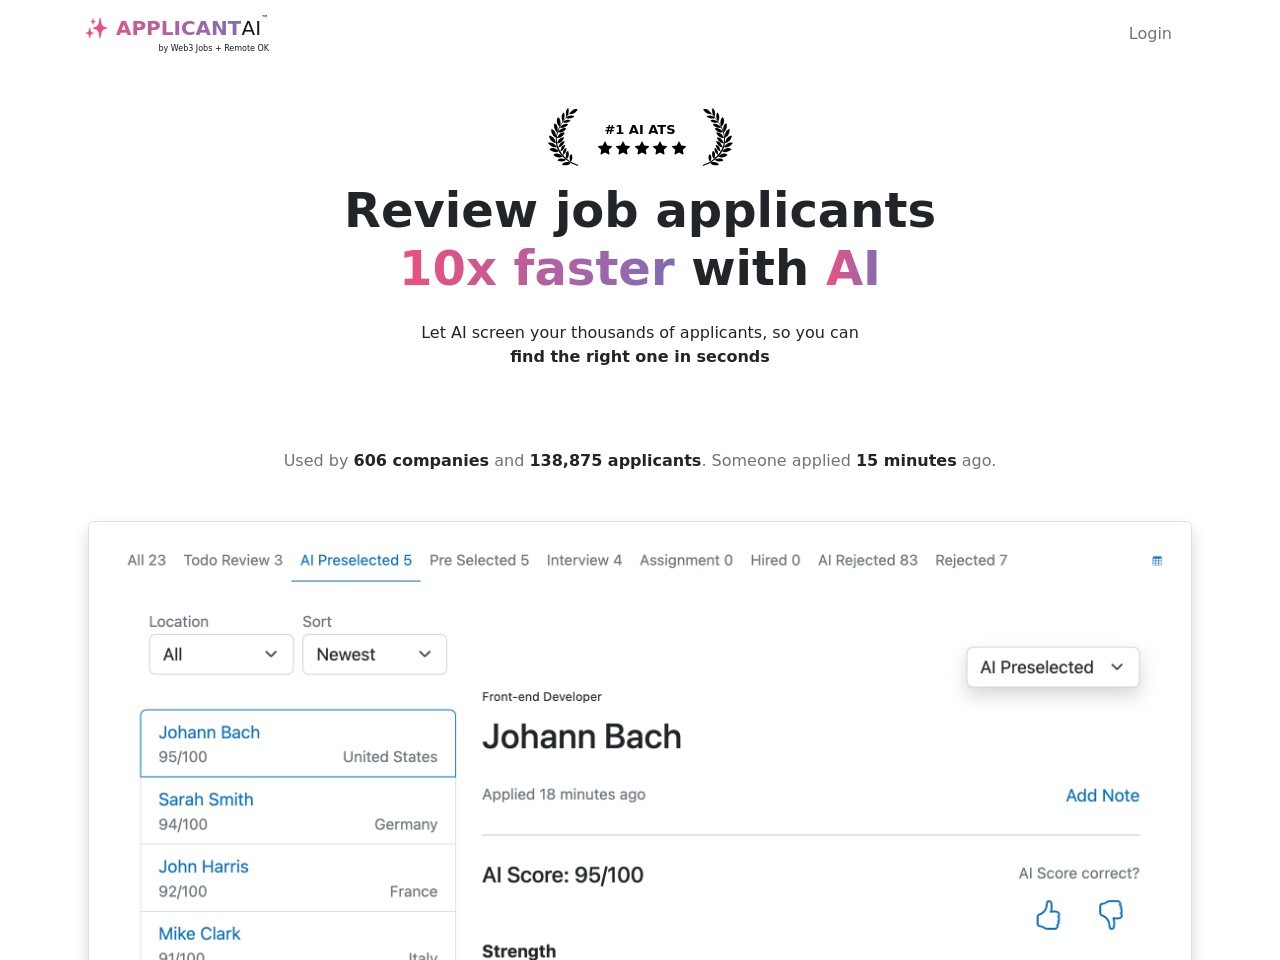Screen dimensions: 1280x960
Task: Click the 'AI Score: 95/100' text
Action: click(563, 875)
